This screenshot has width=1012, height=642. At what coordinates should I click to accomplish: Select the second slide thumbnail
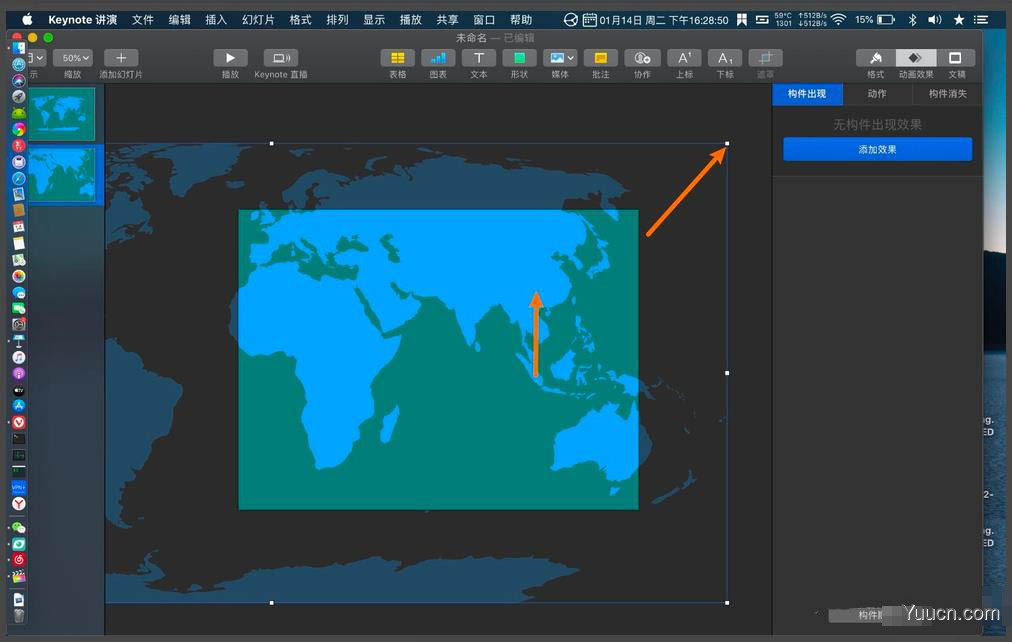[x=62, y=175]
